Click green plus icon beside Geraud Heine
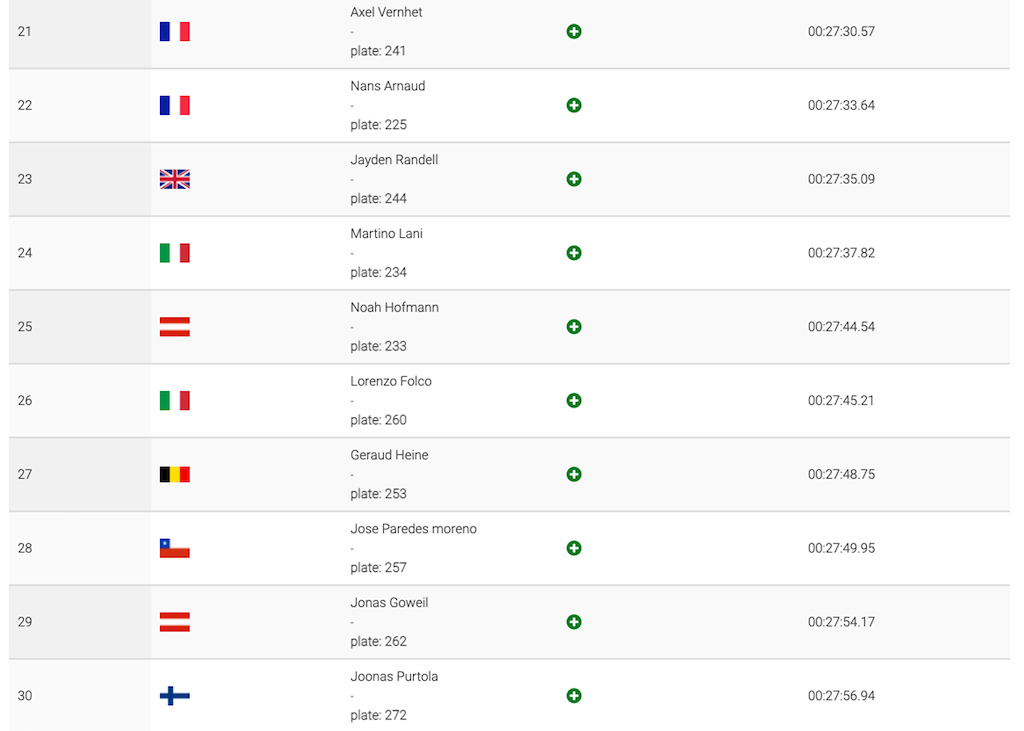 click(573, 474)
